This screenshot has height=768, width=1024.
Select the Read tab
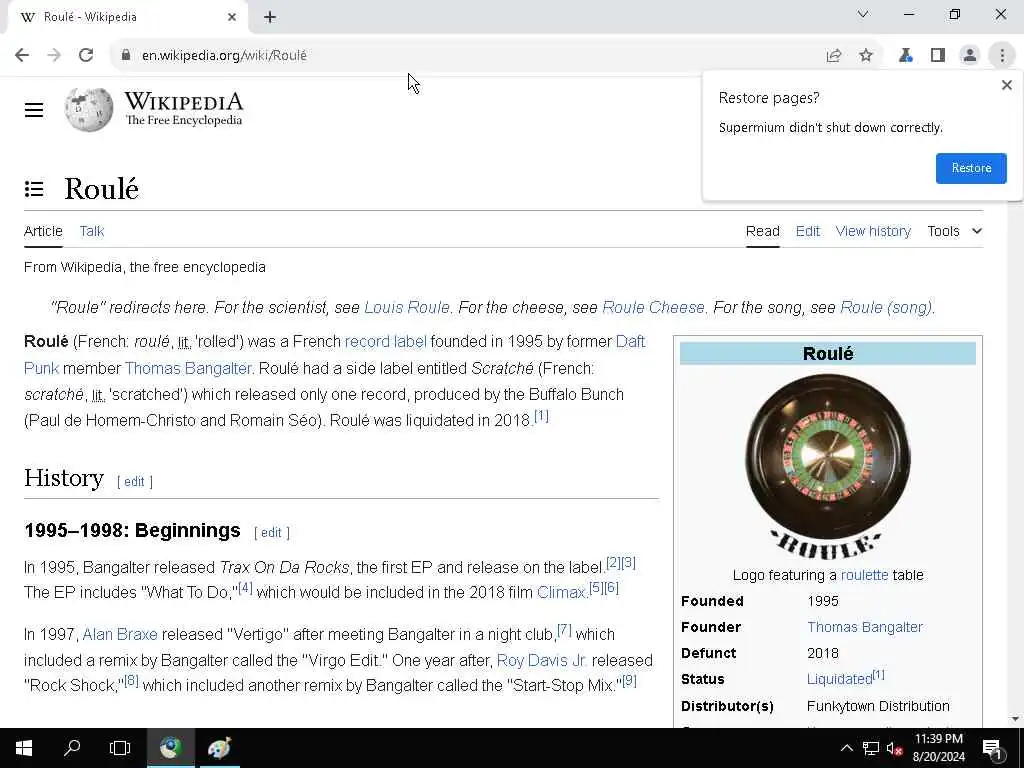[x=763, y=231]
